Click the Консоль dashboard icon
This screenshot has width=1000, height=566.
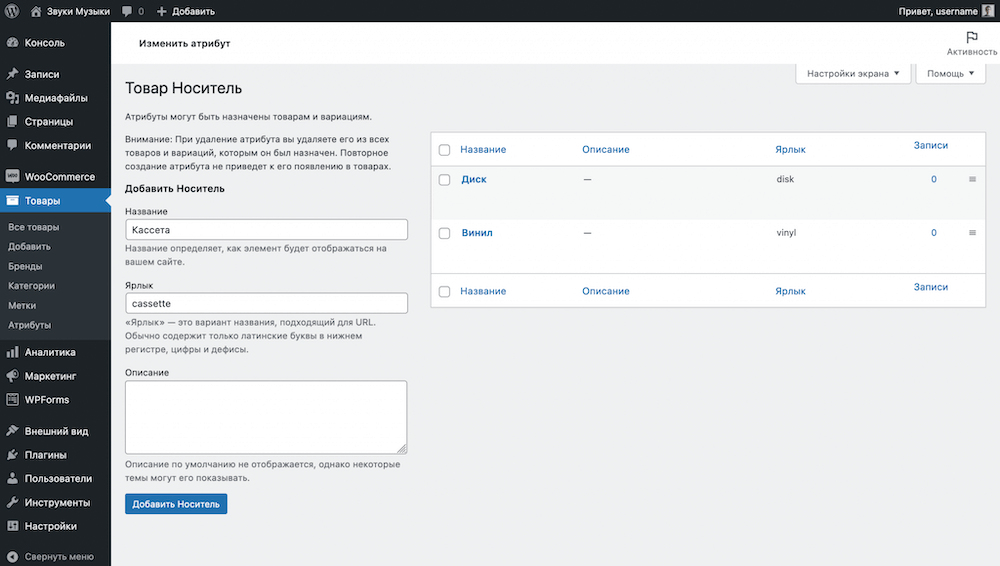tap(12, 43)
